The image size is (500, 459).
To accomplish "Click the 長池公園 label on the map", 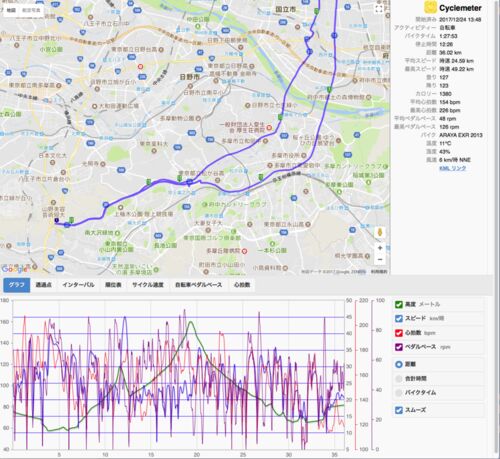I will tap(165, 246).
